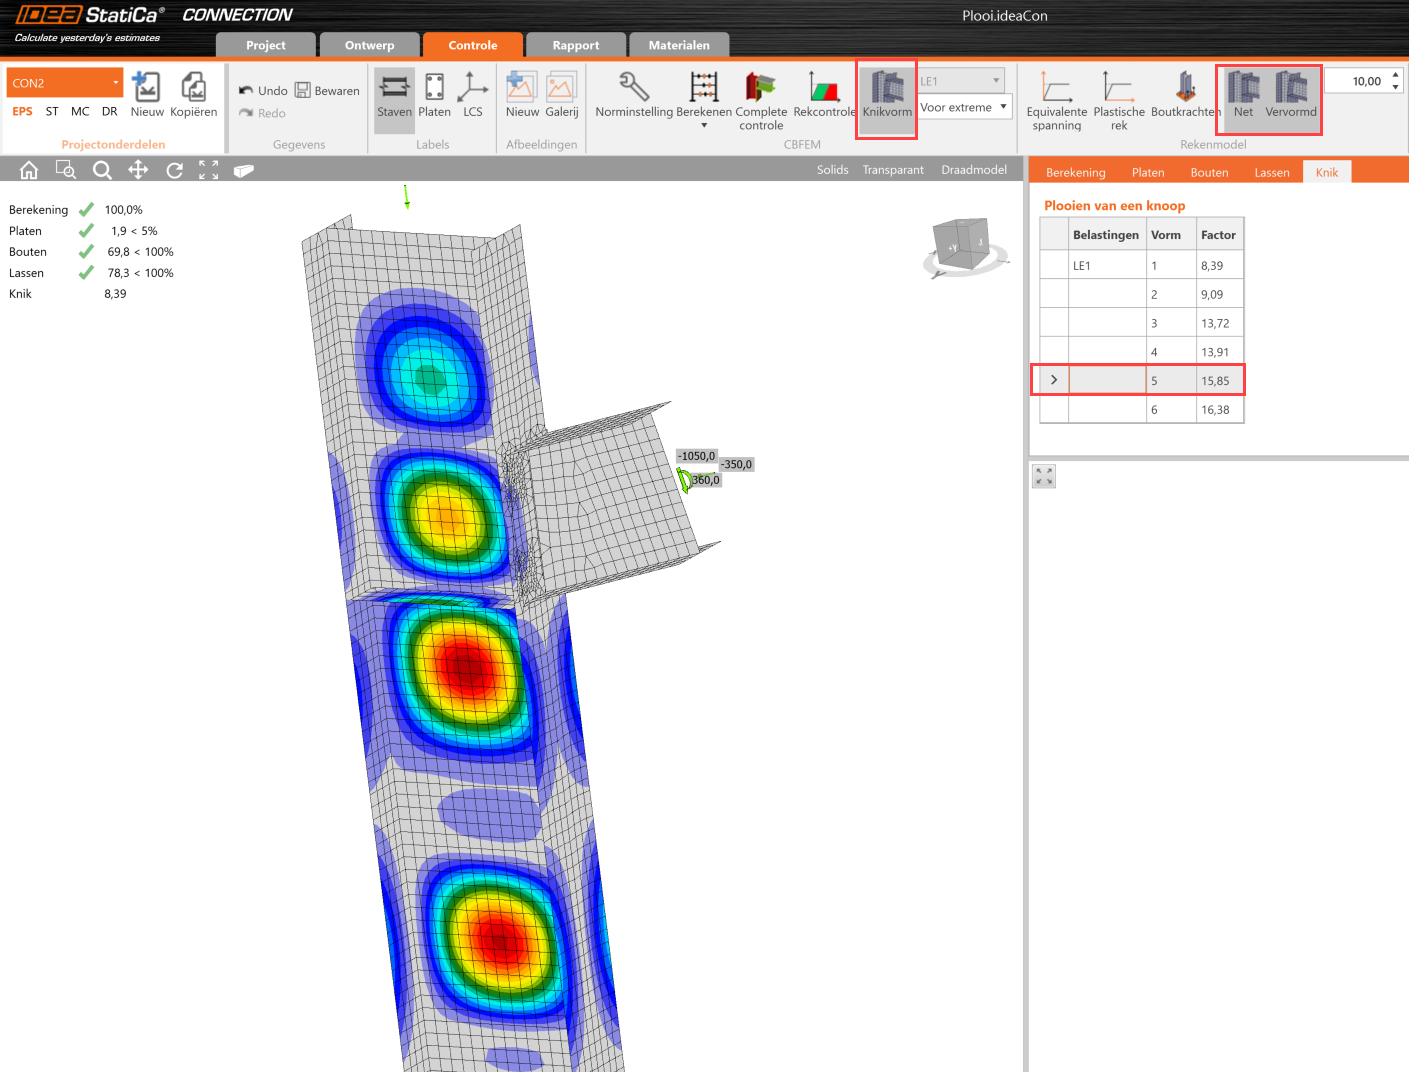Switch to the Rapport tab
The height and width of the screenshot is (1072, 1409).
[x=576, y=45]
